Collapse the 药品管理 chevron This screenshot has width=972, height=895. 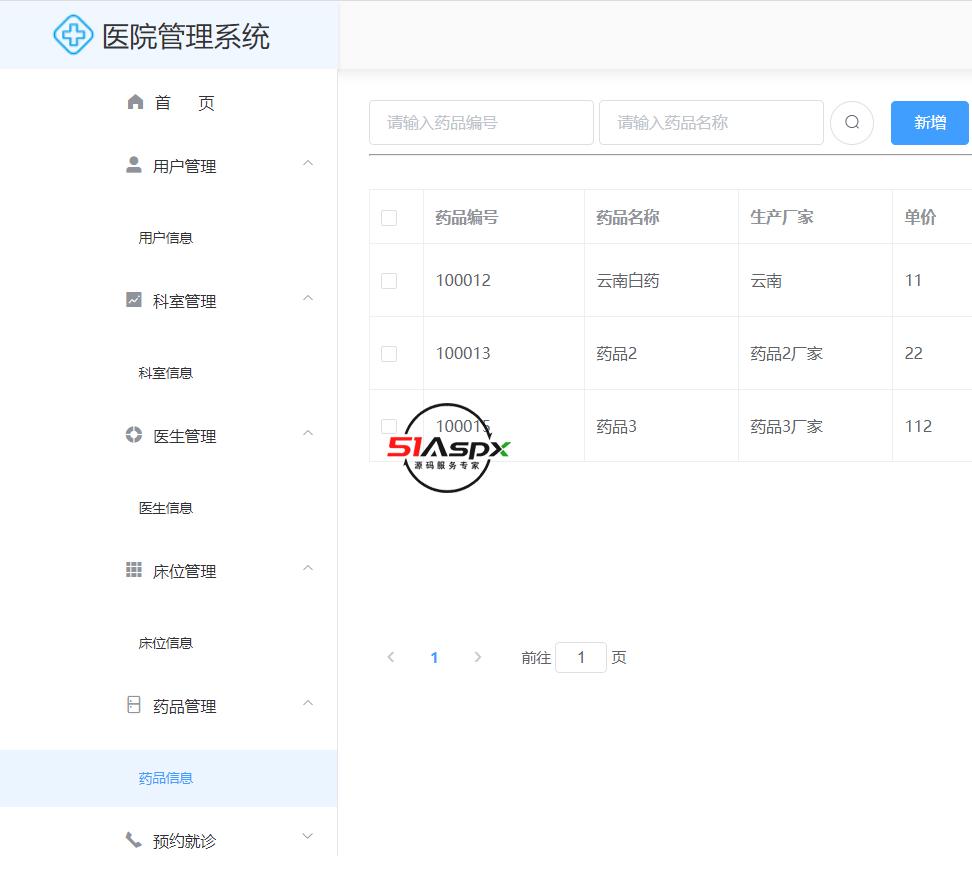pyautogui.click(x=307, y=703)
